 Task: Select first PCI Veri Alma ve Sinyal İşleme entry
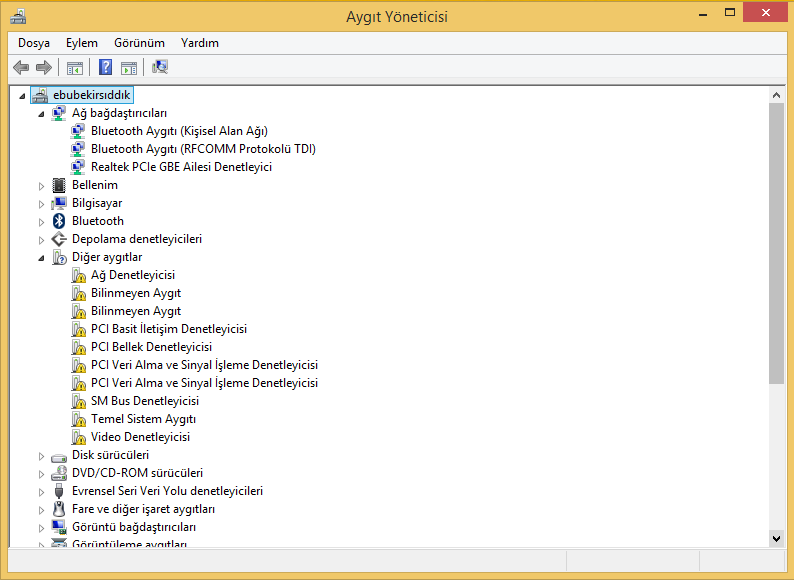[x=204, y=365]
